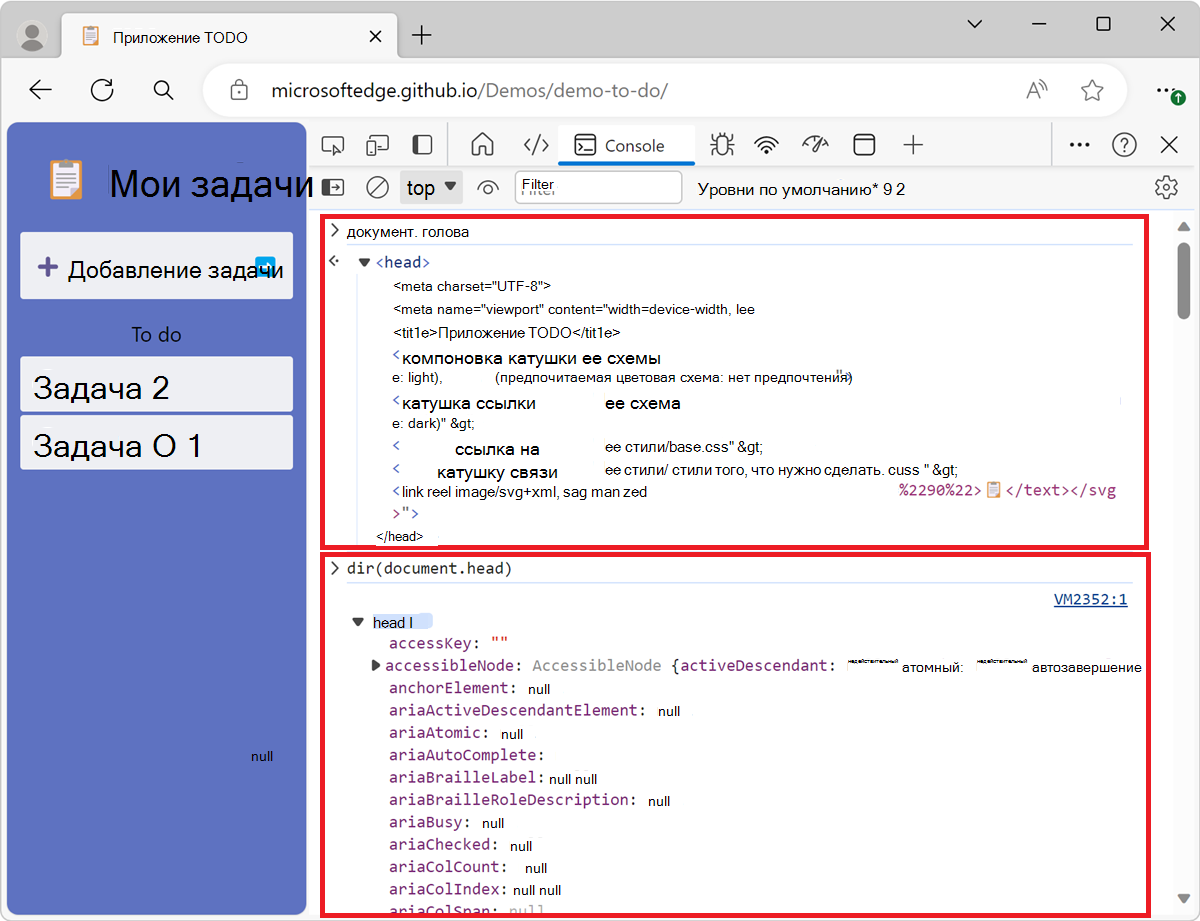This screenshot has width=1200, height=921.
Task: Open the performance throttling gauge icon
Action: click(815, 145)
